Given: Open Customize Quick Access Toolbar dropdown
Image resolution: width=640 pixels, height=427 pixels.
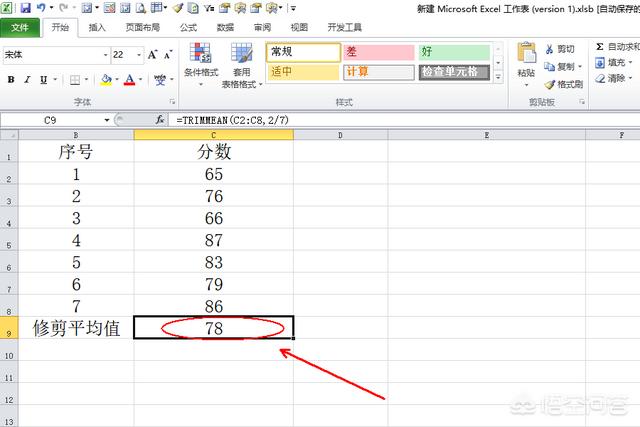Looking at the screenshot, I should [293, 8].
